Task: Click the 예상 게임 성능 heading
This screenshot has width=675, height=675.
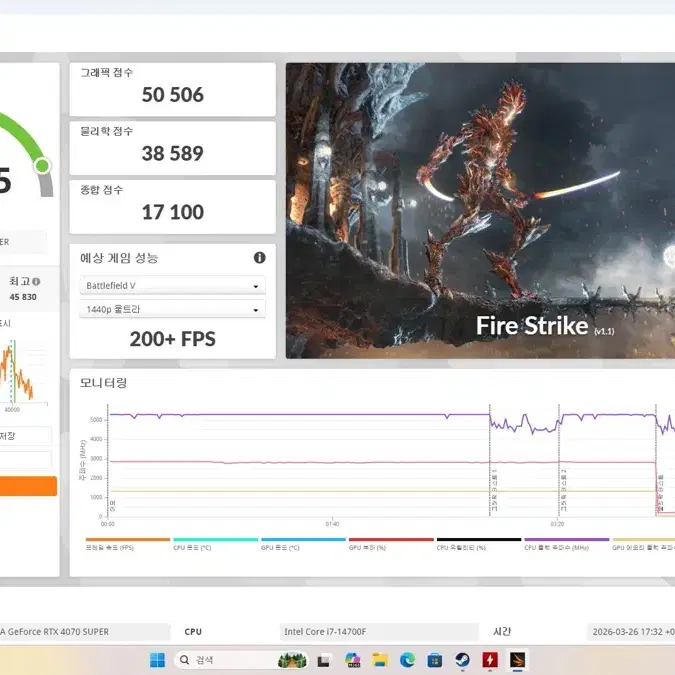Action: tap(119, 258)
